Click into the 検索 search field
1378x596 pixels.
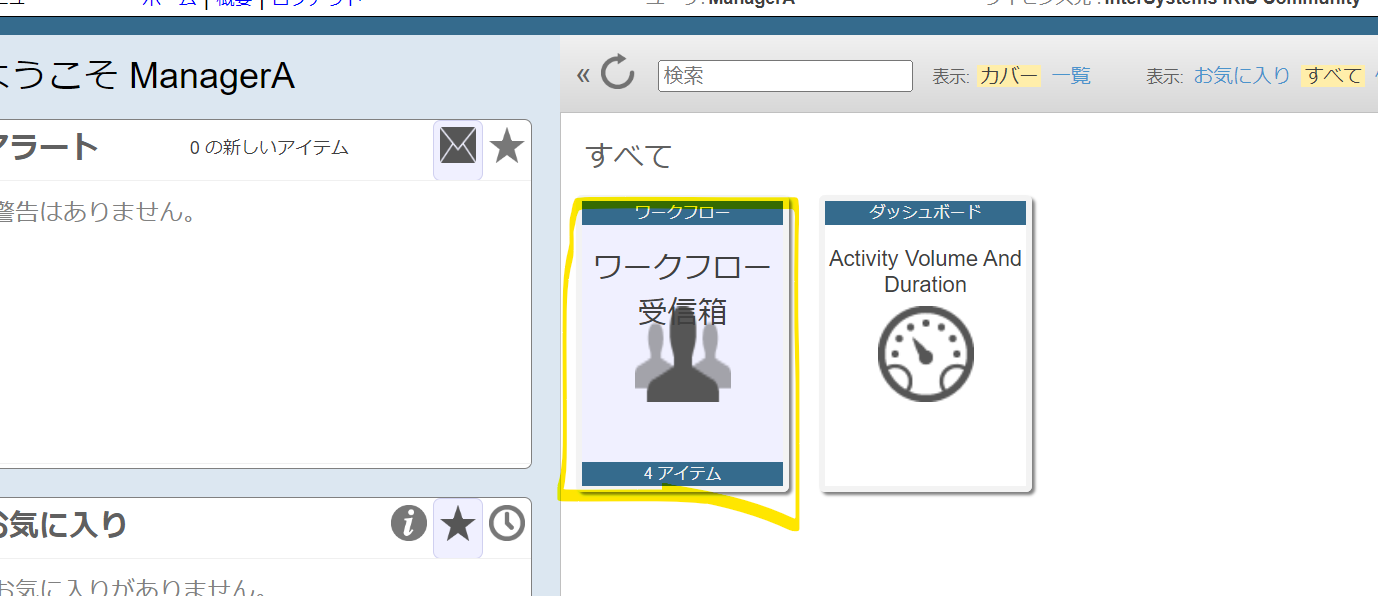point(785,76)
